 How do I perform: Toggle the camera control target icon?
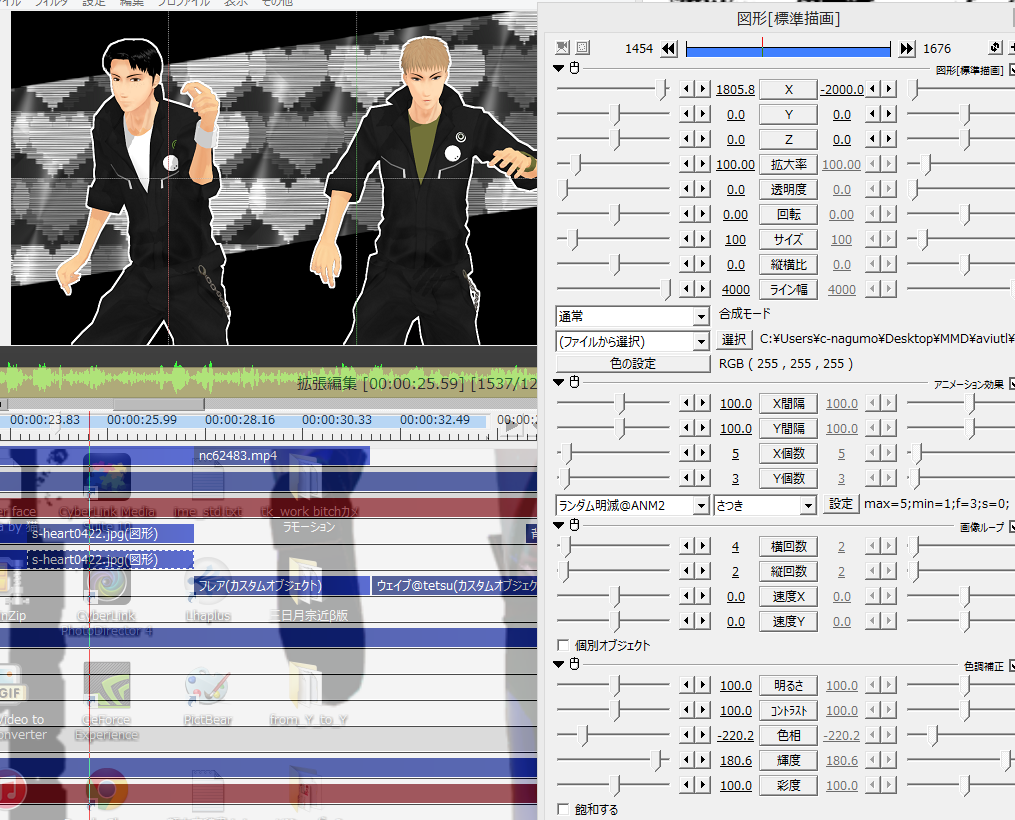(562, 47)
